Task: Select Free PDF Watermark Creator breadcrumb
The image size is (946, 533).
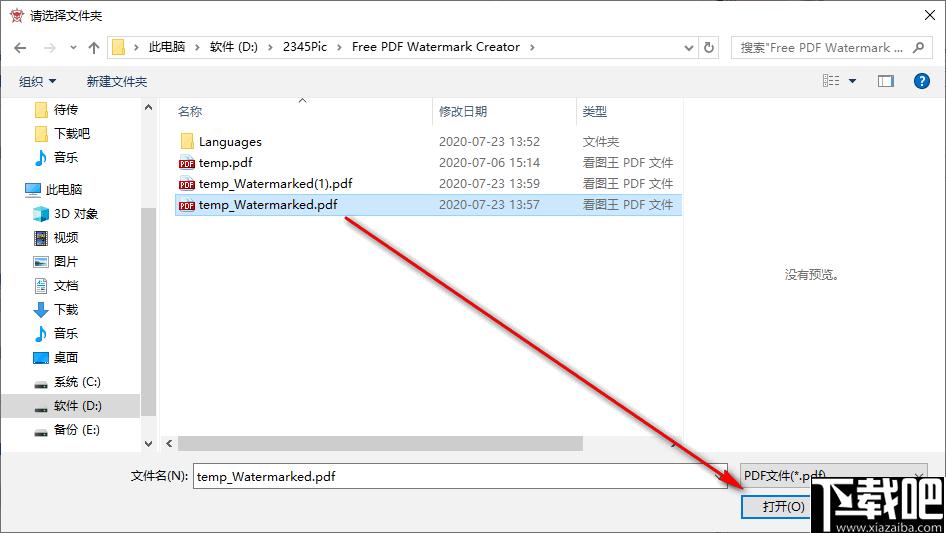Action: pyautogui.click(x=436, y=47)
